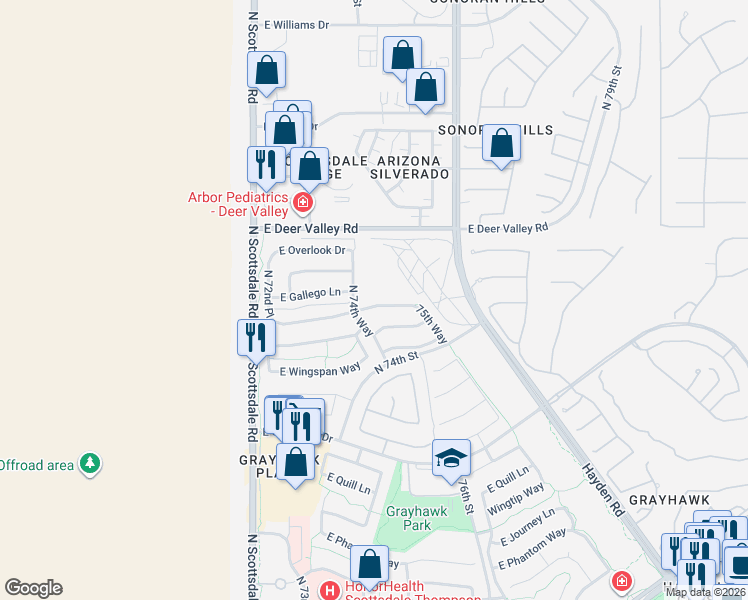Click the N 79th St street label
The image size is (748, 600).
(612, 88)
